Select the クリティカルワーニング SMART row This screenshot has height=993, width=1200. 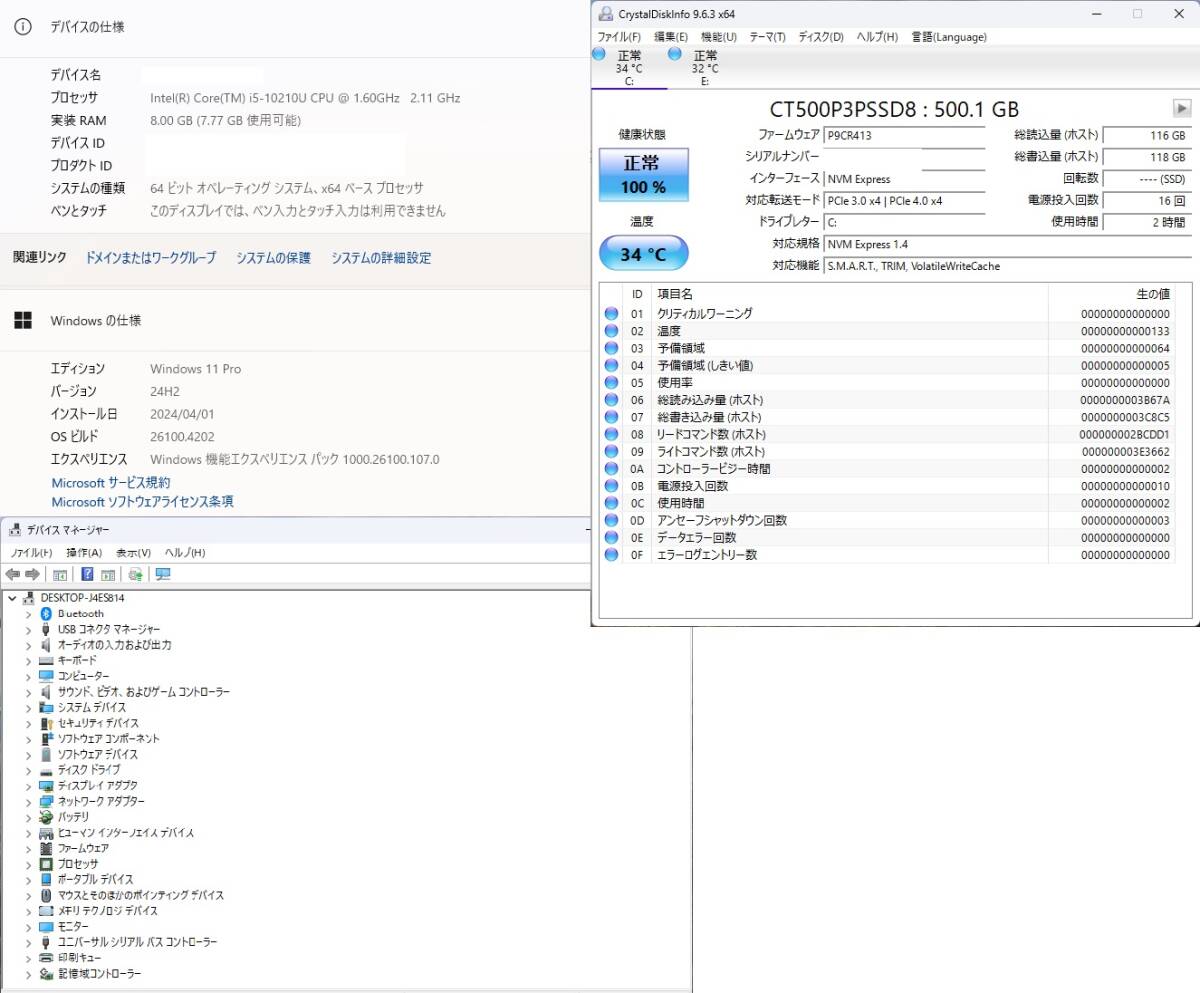click(x=887, y=314)
